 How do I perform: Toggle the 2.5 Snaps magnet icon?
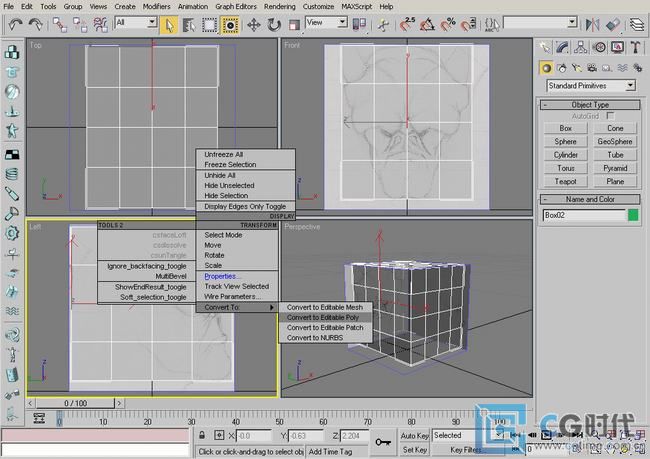click(x=407, y=24)
